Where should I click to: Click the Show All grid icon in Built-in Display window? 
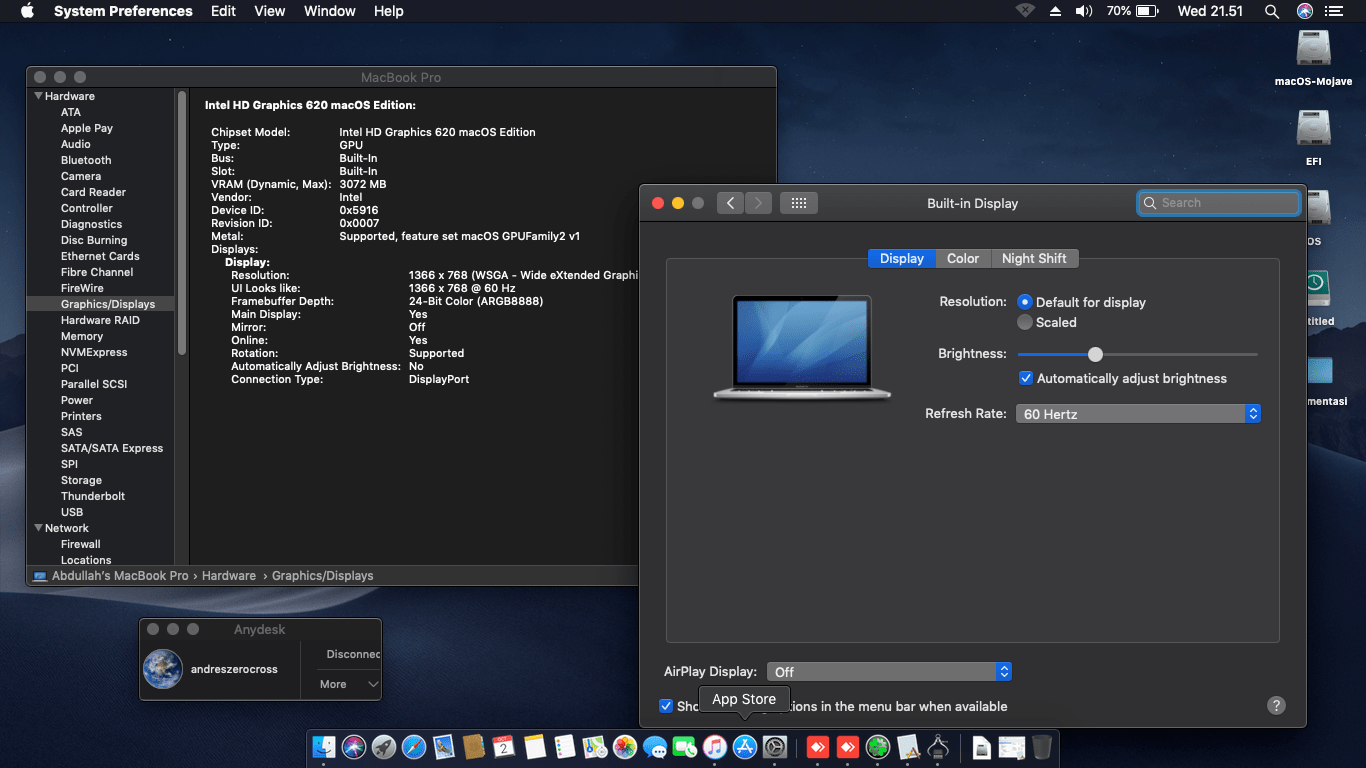click(798, 202)
